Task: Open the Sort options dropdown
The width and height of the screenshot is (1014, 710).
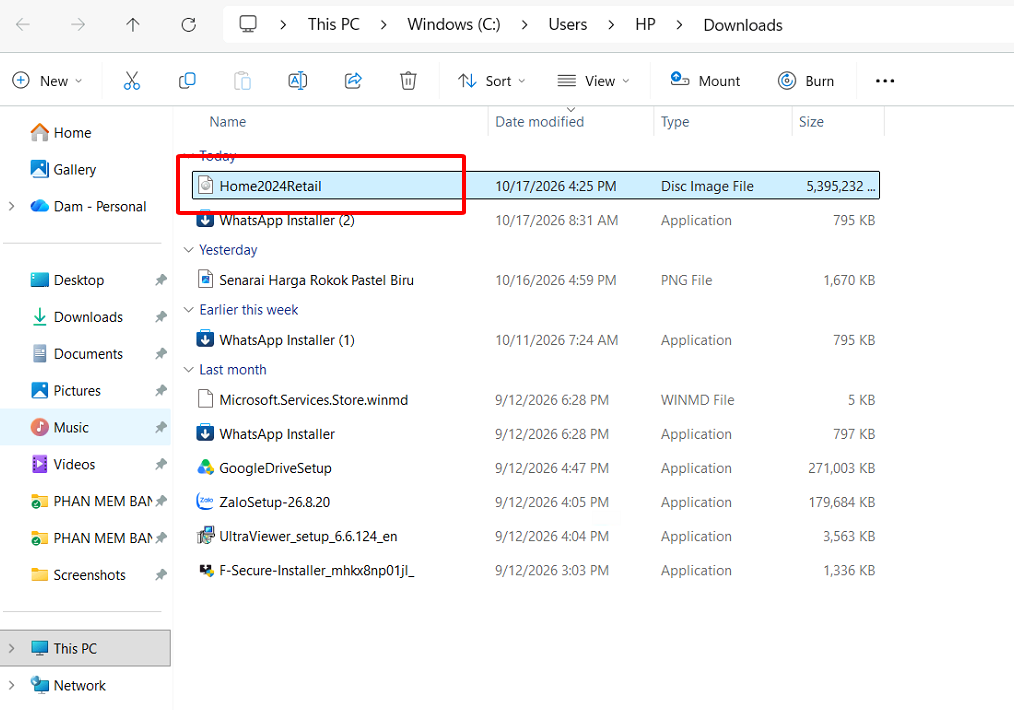Action: tap(492, 81)
